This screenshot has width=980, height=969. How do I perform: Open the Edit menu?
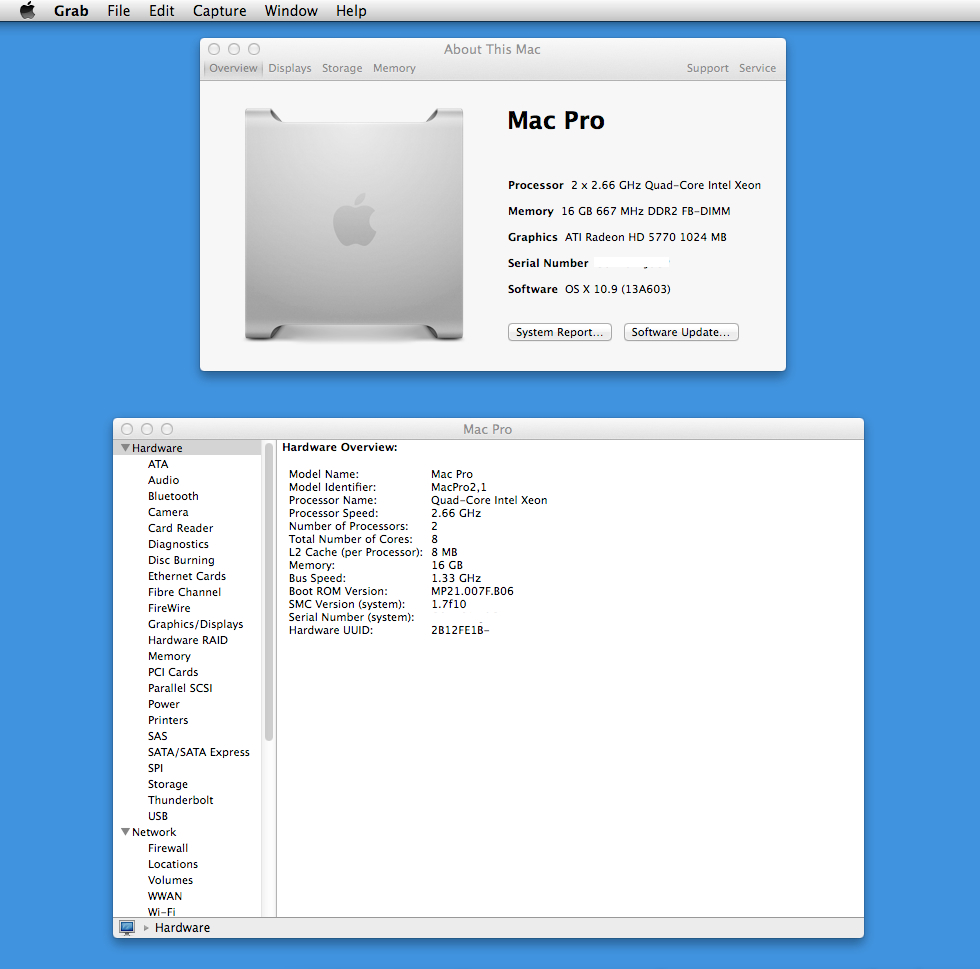[x=161, y=11]
